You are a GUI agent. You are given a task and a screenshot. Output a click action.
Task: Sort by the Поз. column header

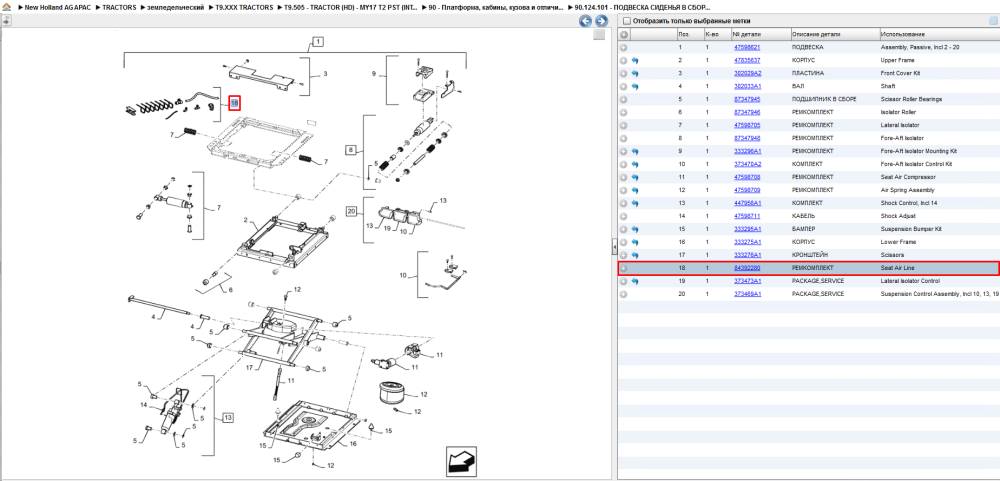click(689, 34)
